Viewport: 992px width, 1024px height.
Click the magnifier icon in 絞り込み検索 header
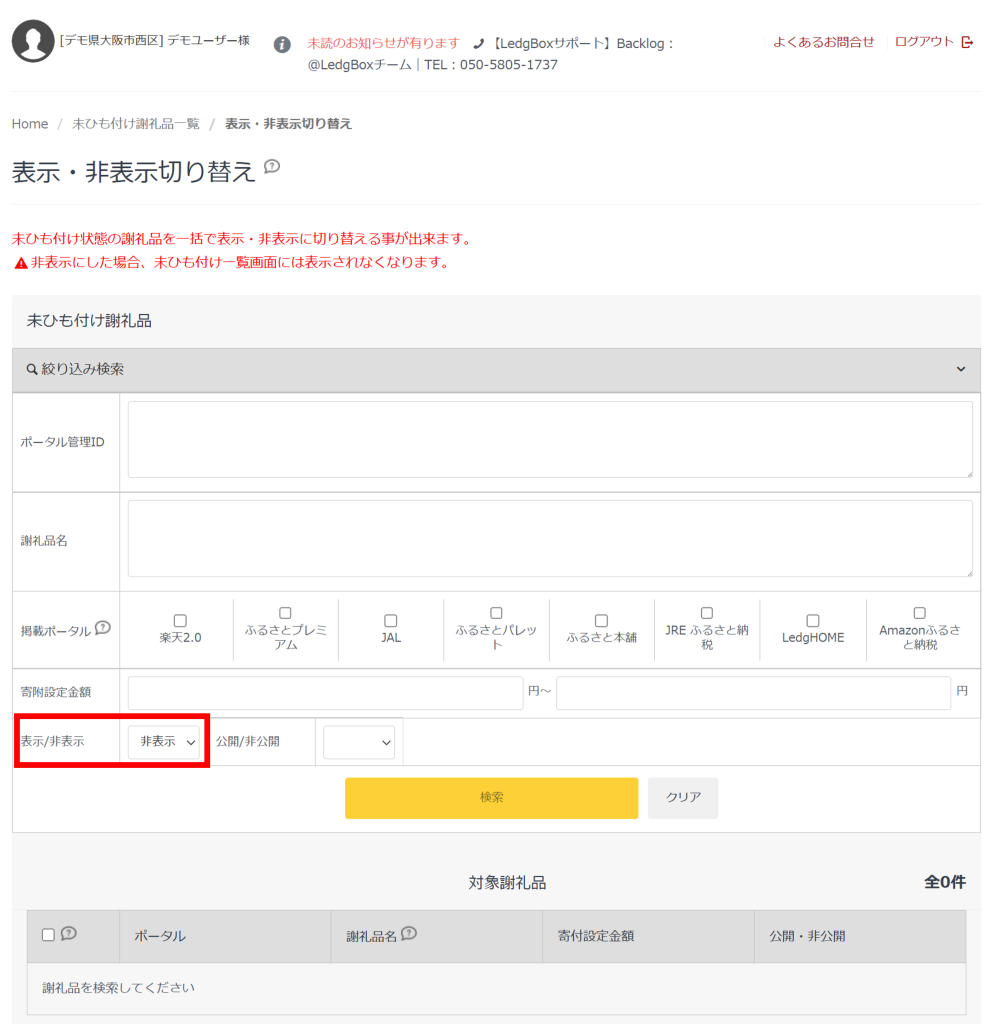point(32,370)
